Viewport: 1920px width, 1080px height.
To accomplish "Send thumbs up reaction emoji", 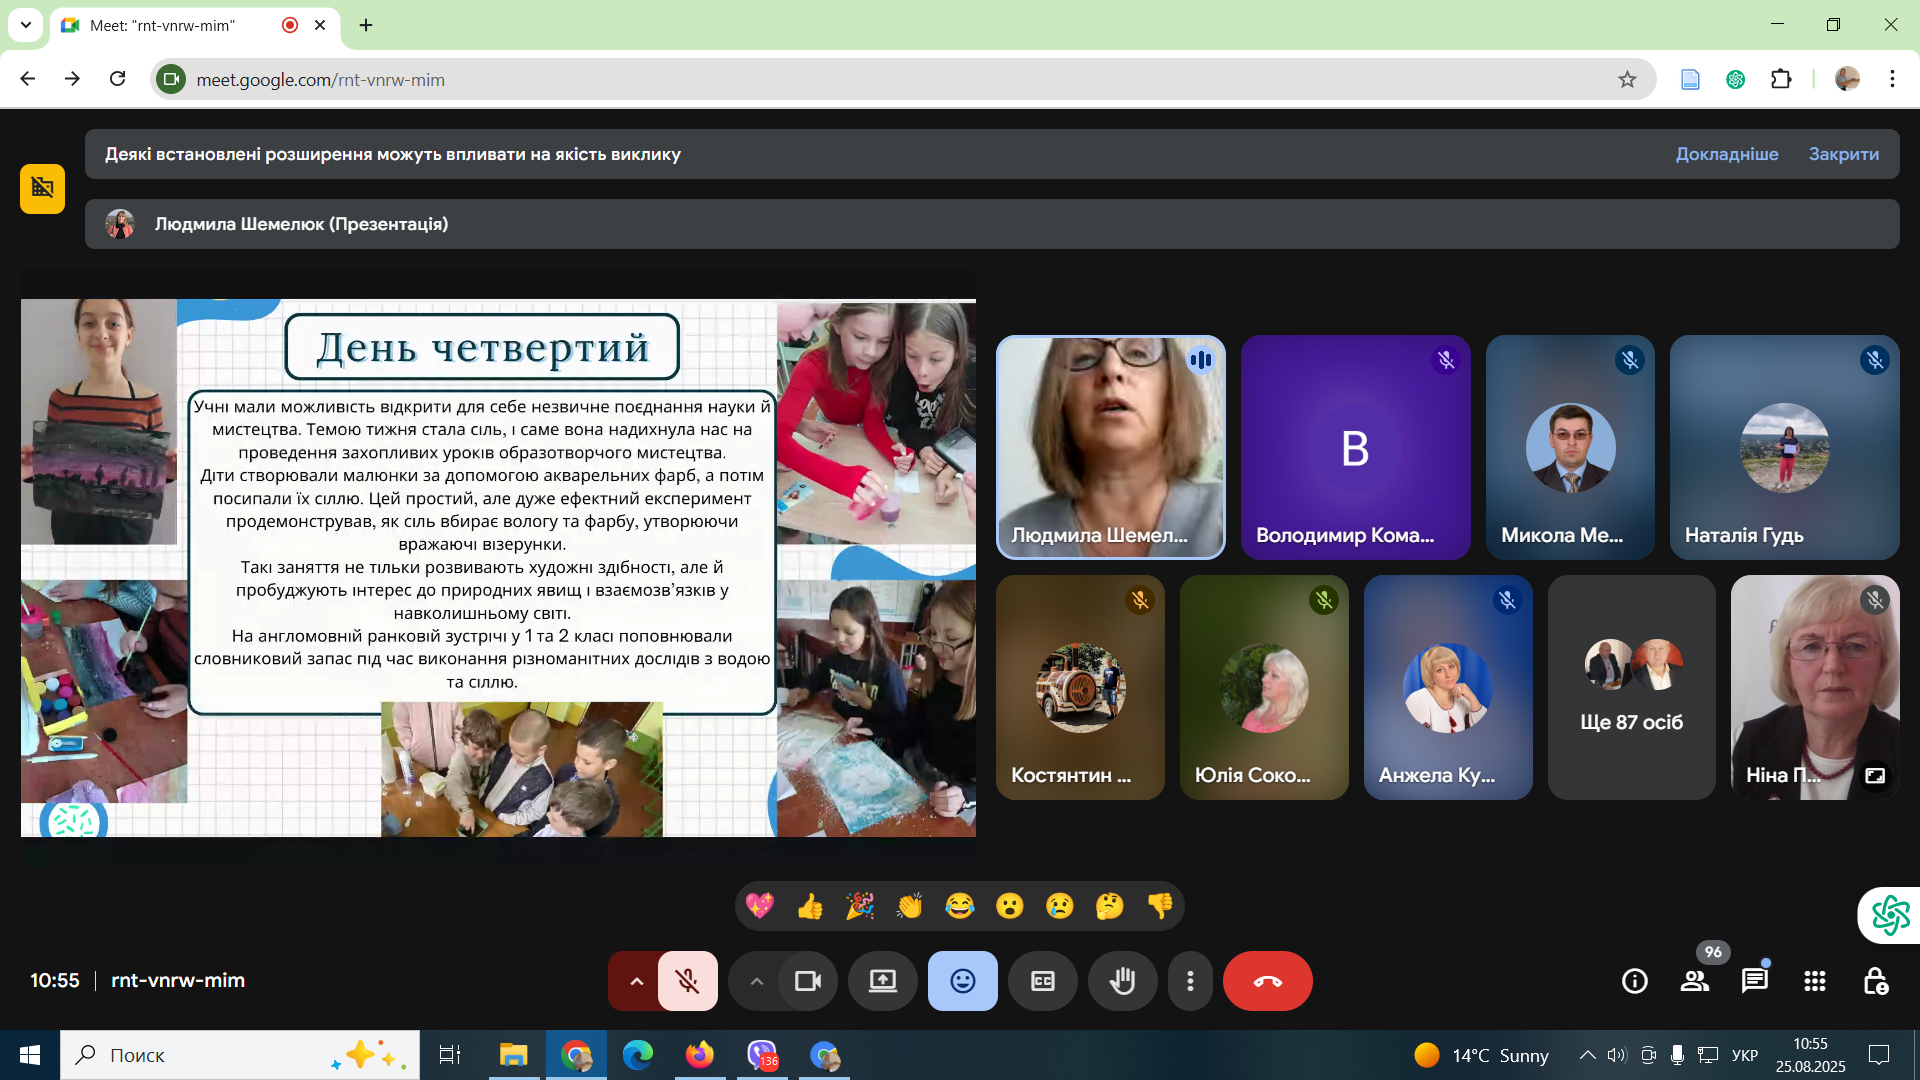I will (x=810, y=906).
